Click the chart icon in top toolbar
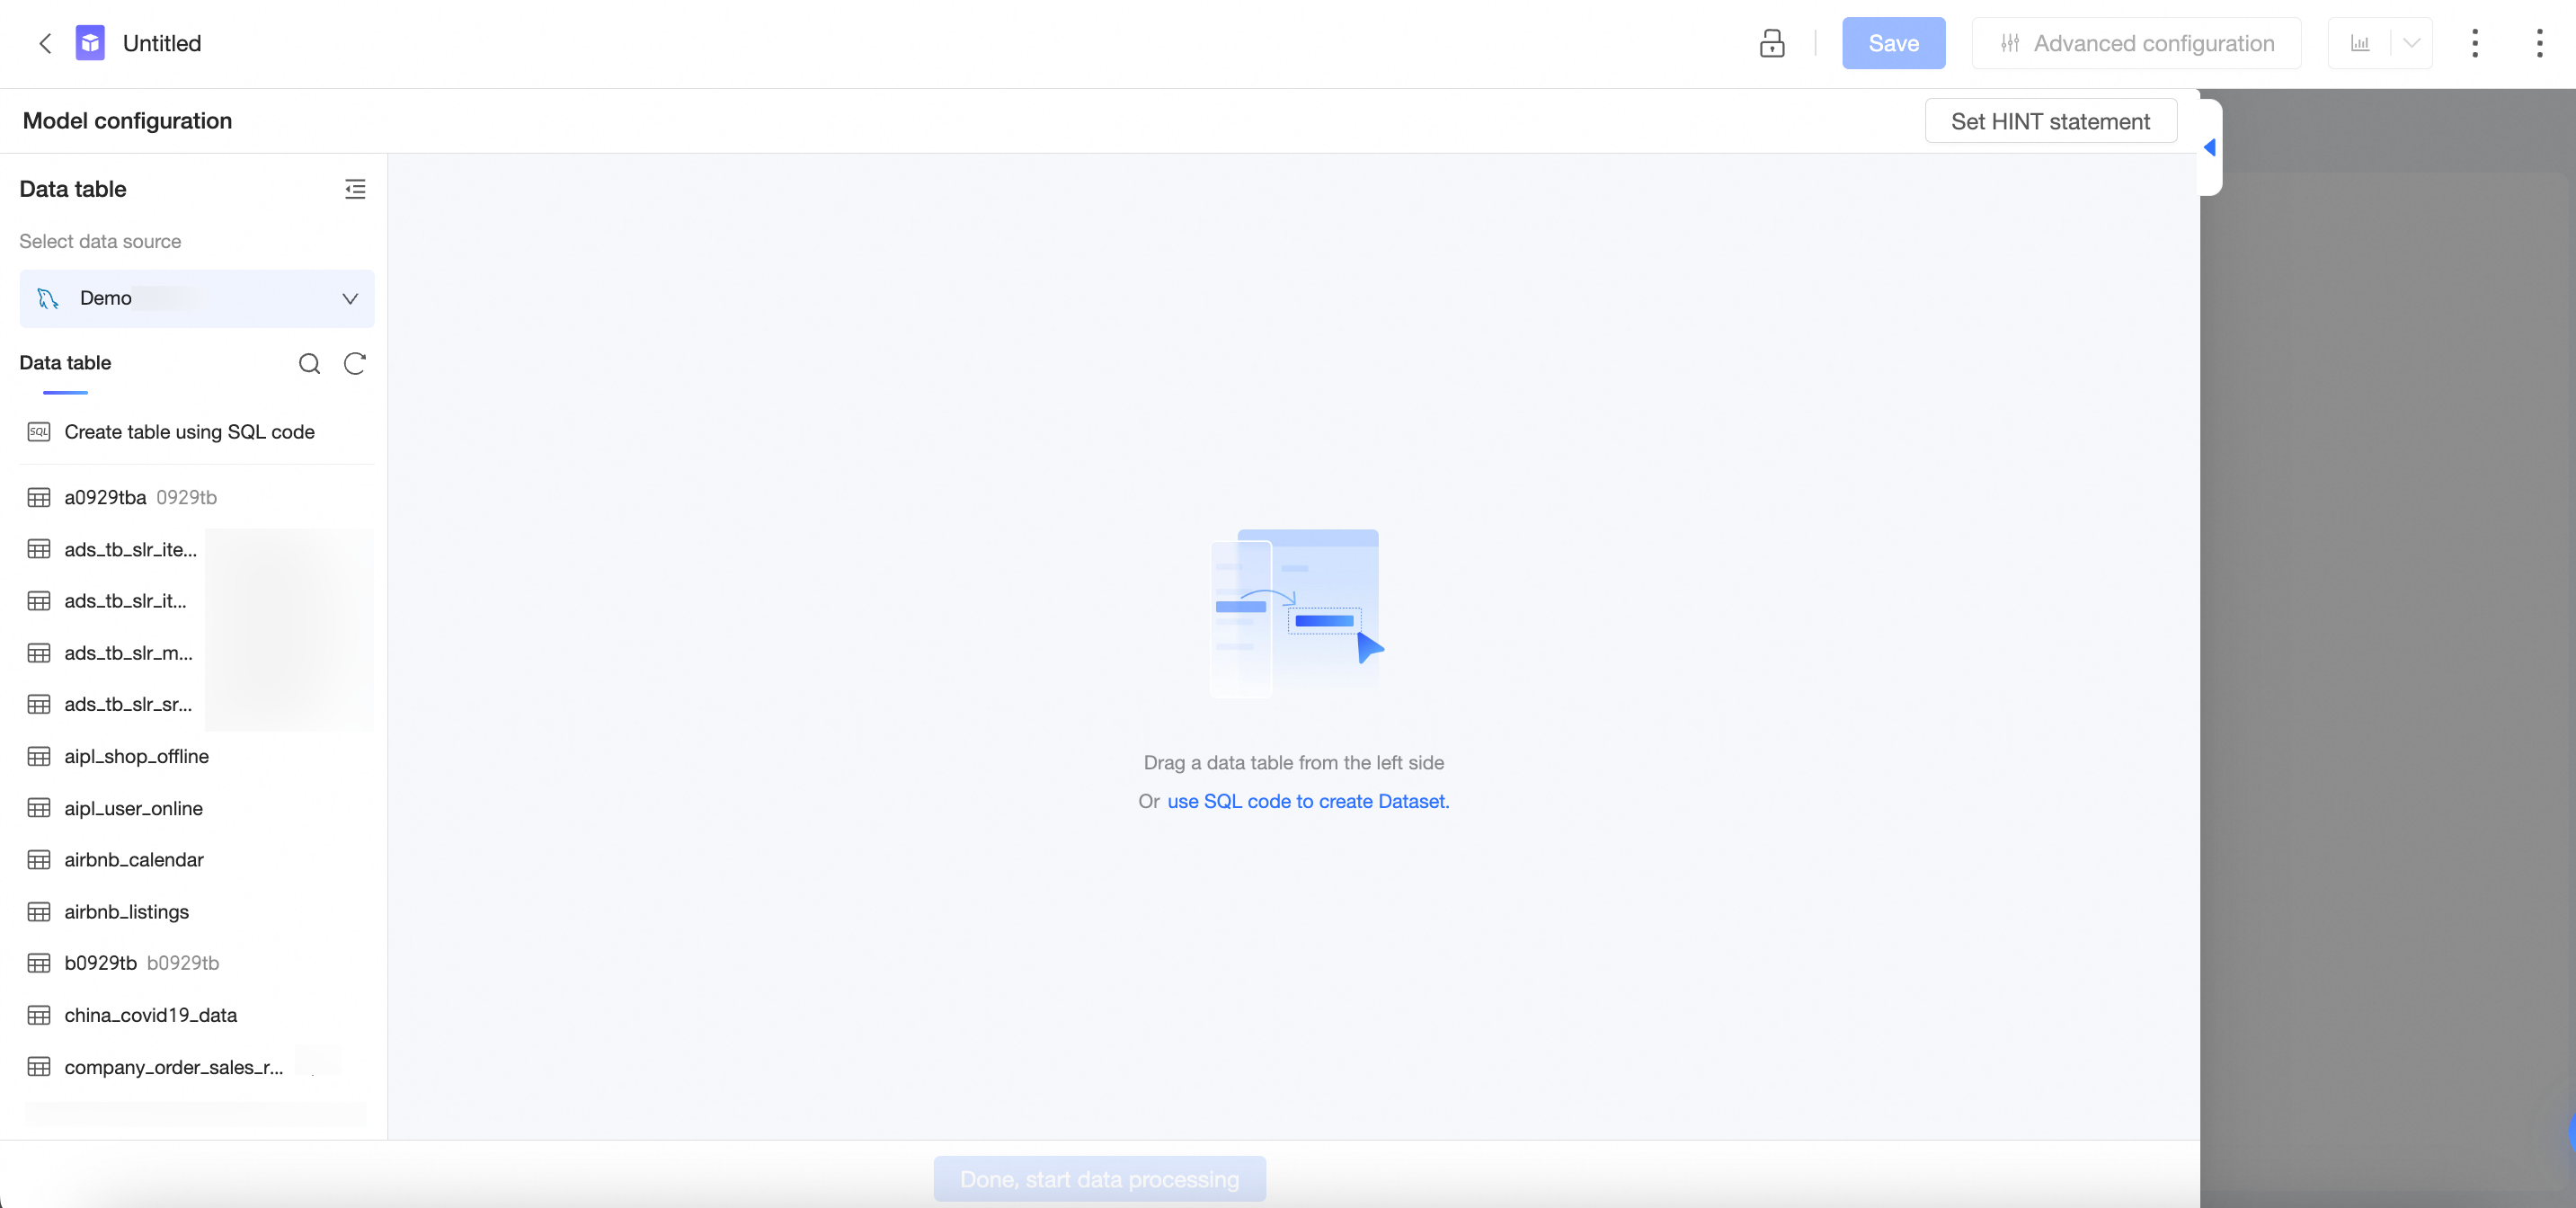The width and height of the screenshot is (2576, 1208). click(x=2359, y=43)
